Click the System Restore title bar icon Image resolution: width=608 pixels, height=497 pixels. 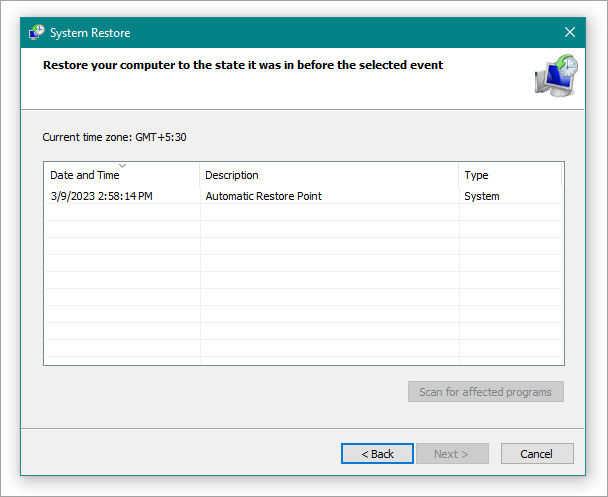point(37,32)
